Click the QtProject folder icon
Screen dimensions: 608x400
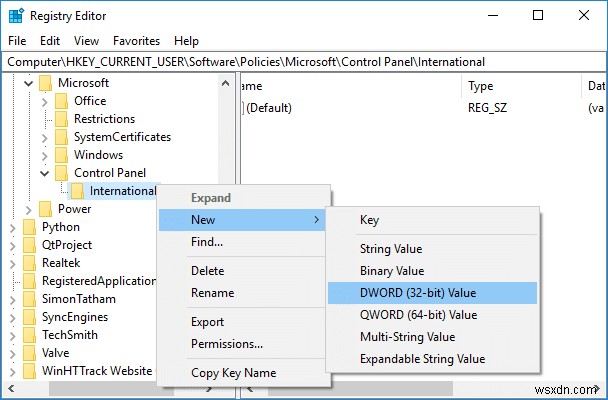point(29,245)
